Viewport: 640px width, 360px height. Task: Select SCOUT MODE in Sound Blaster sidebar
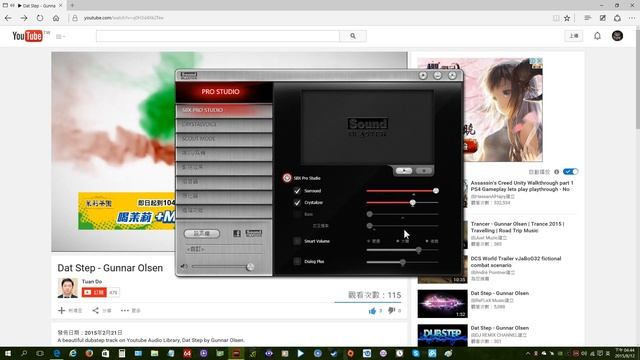click(x=224, y=139)
